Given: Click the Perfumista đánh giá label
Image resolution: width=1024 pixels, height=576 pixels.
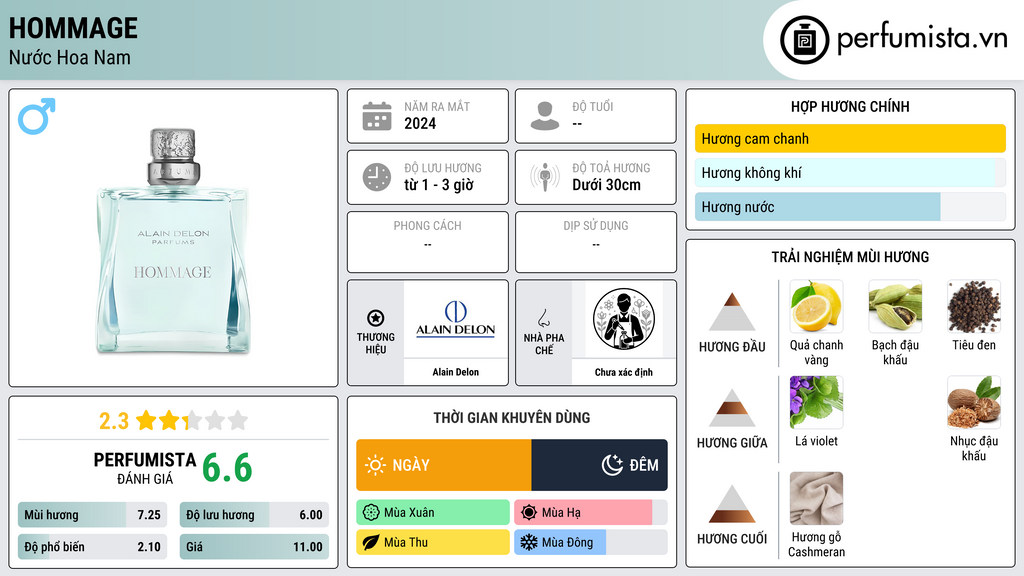Looking at the screenshot, I should (145, 468).
